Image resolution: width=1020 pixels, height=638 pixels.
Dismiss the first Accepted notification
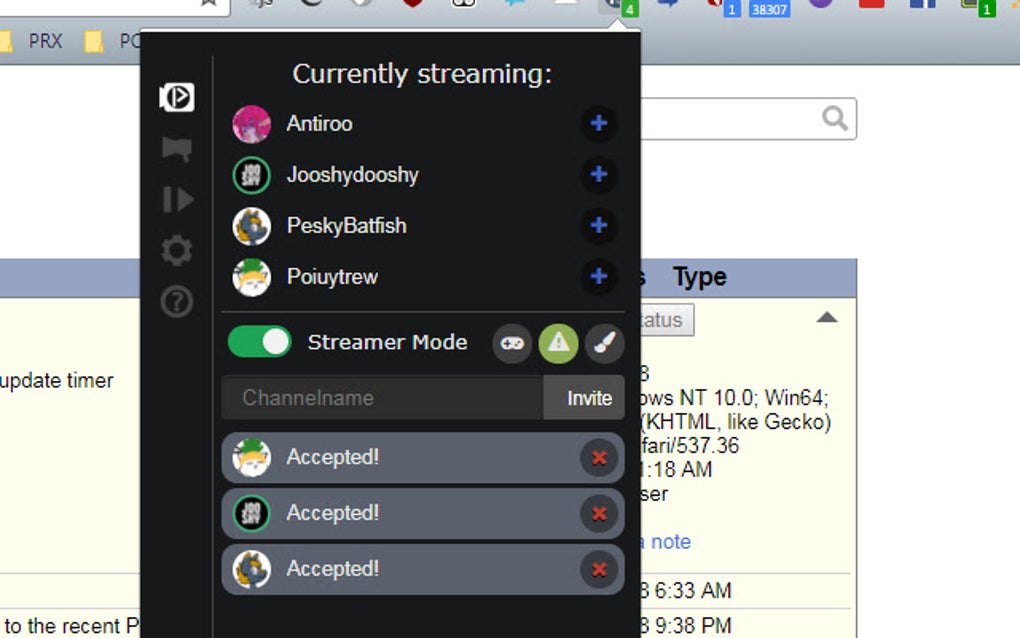pos(598,457)
